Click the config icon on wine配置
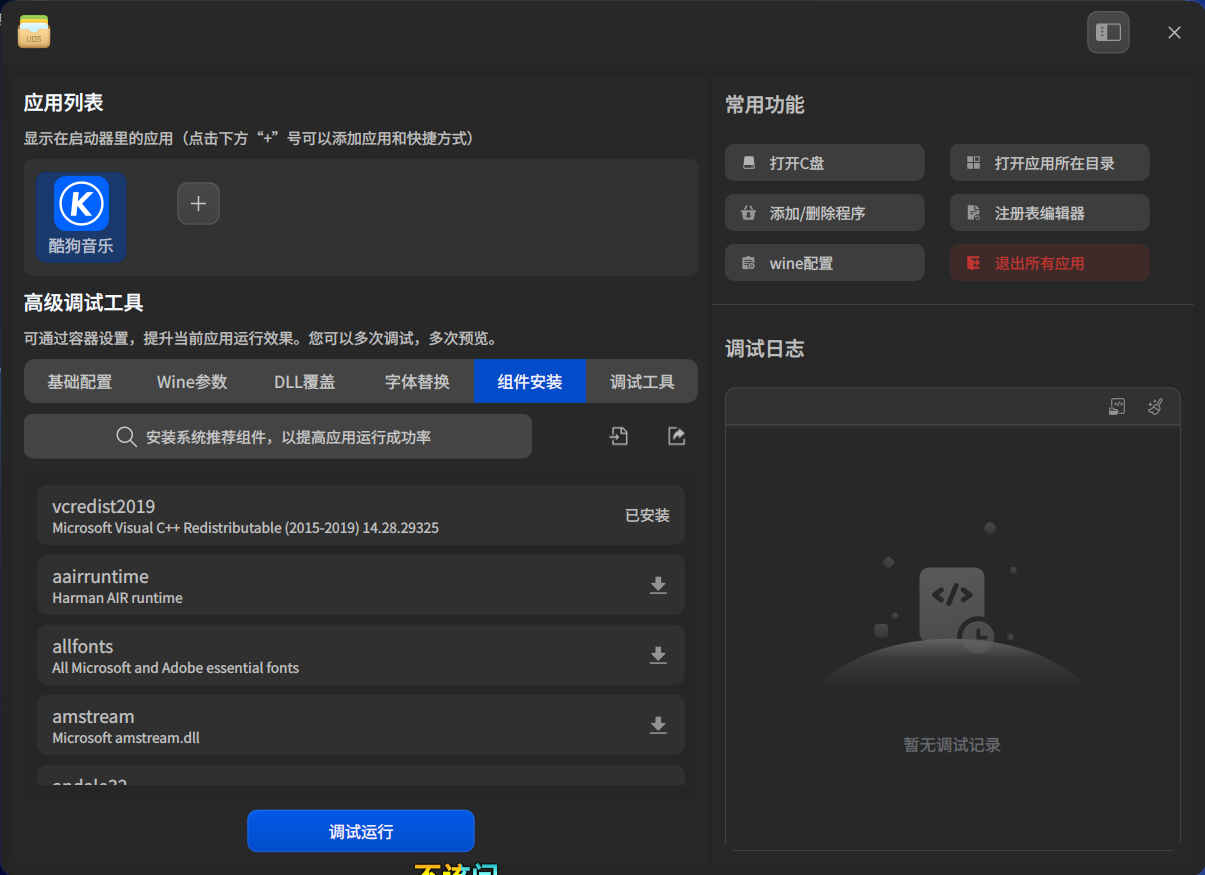The image size is (1205, 875). click(x=748, y=263)
